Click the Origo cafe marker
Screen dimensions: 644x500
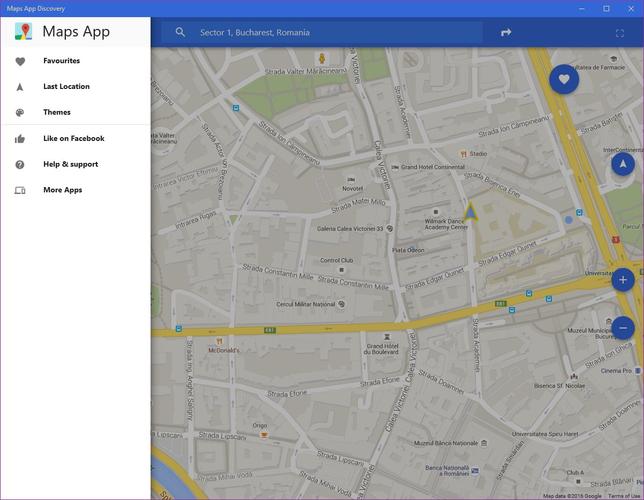click(x=264, y=434)
